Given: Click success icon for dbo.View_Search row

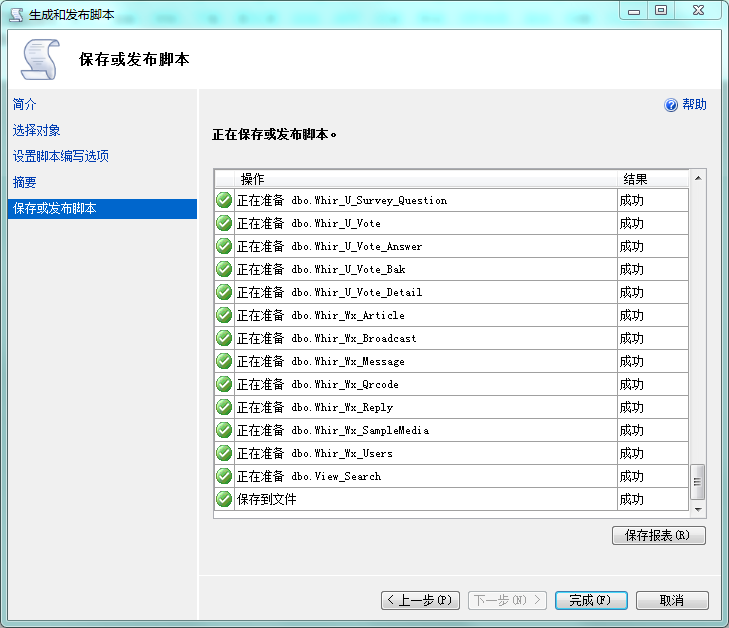Looking at the screenshot, I should click(224, 476).
